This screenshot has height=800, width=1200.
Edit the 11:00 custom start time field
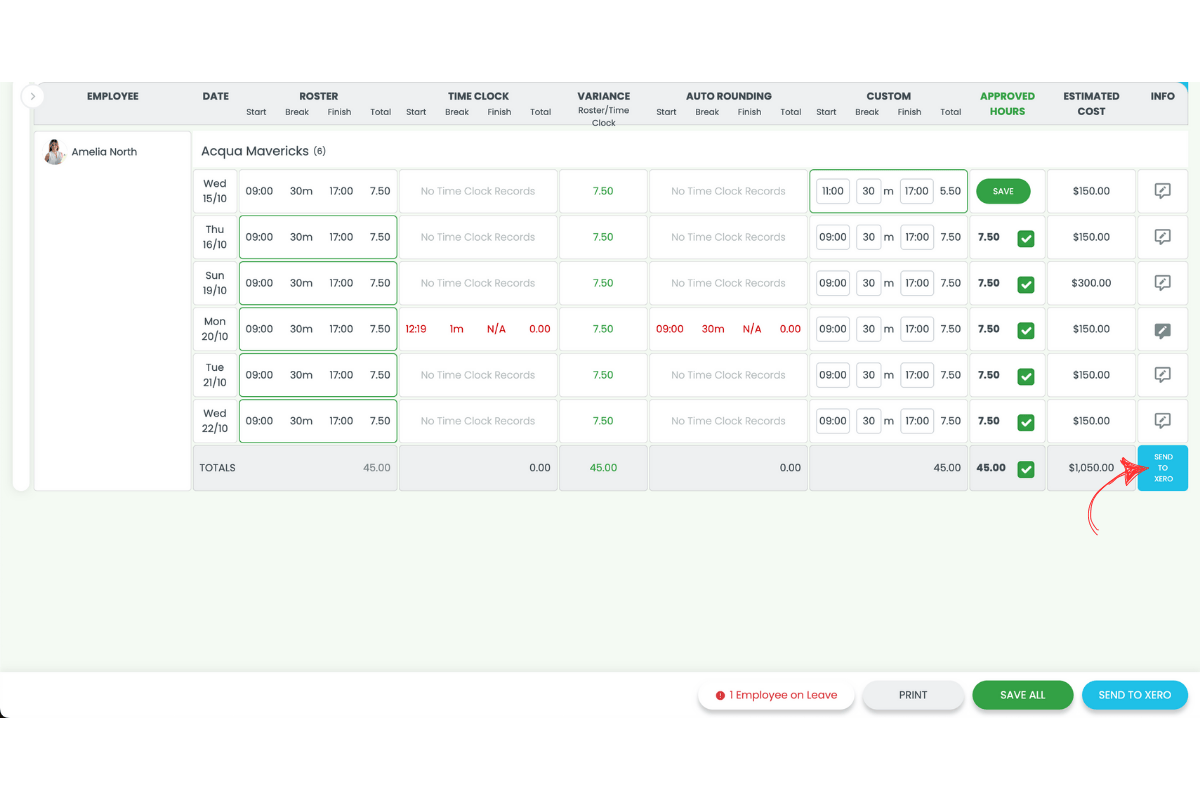click(832, 191)
